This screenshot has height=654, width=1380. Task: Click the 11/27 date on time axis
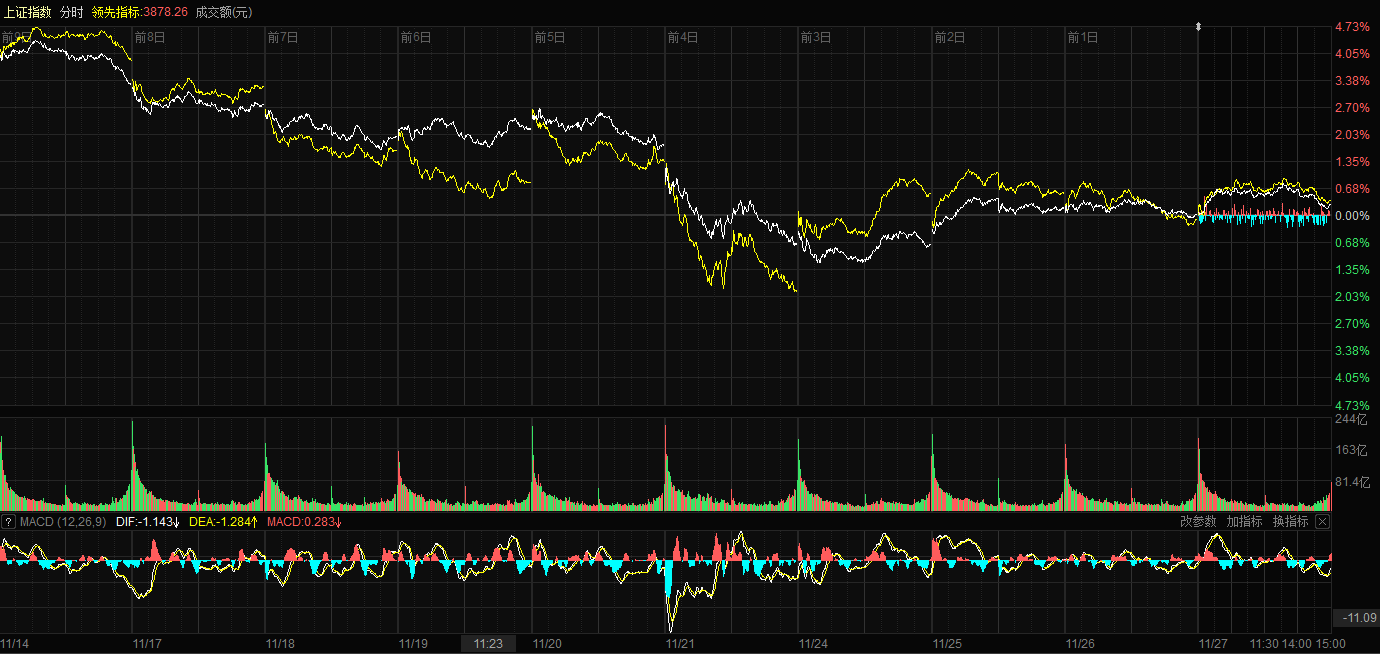1213,644
